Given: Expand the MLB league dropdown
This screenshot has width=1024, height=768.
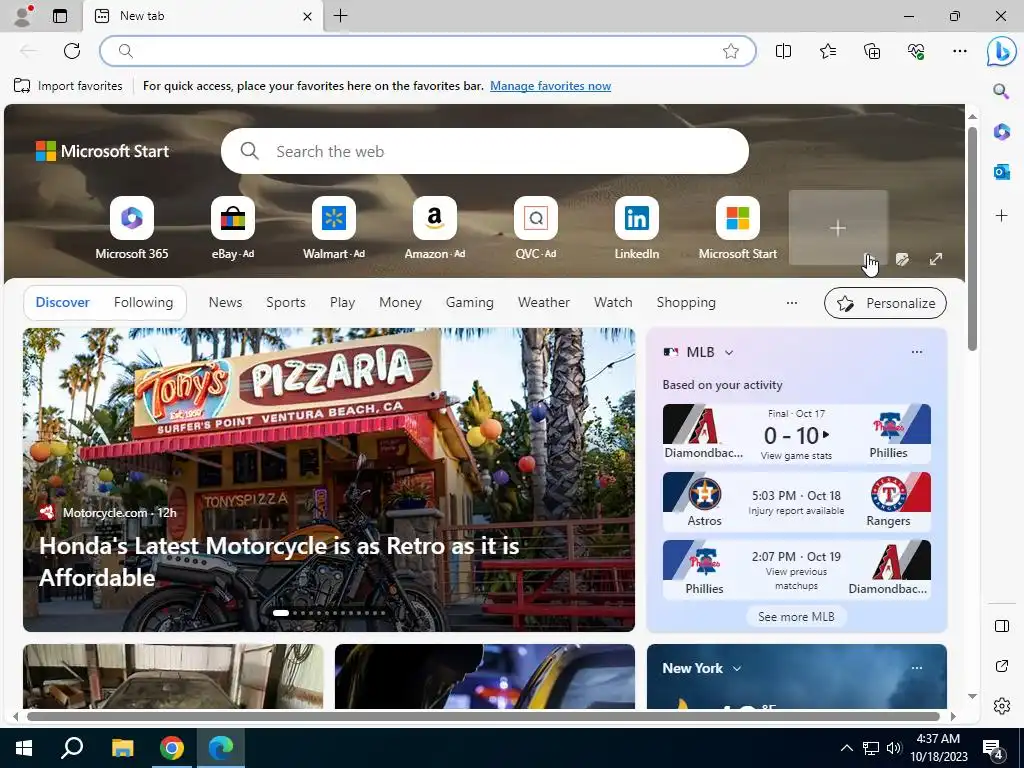Looking at the screenshot, I should [729, 353].
